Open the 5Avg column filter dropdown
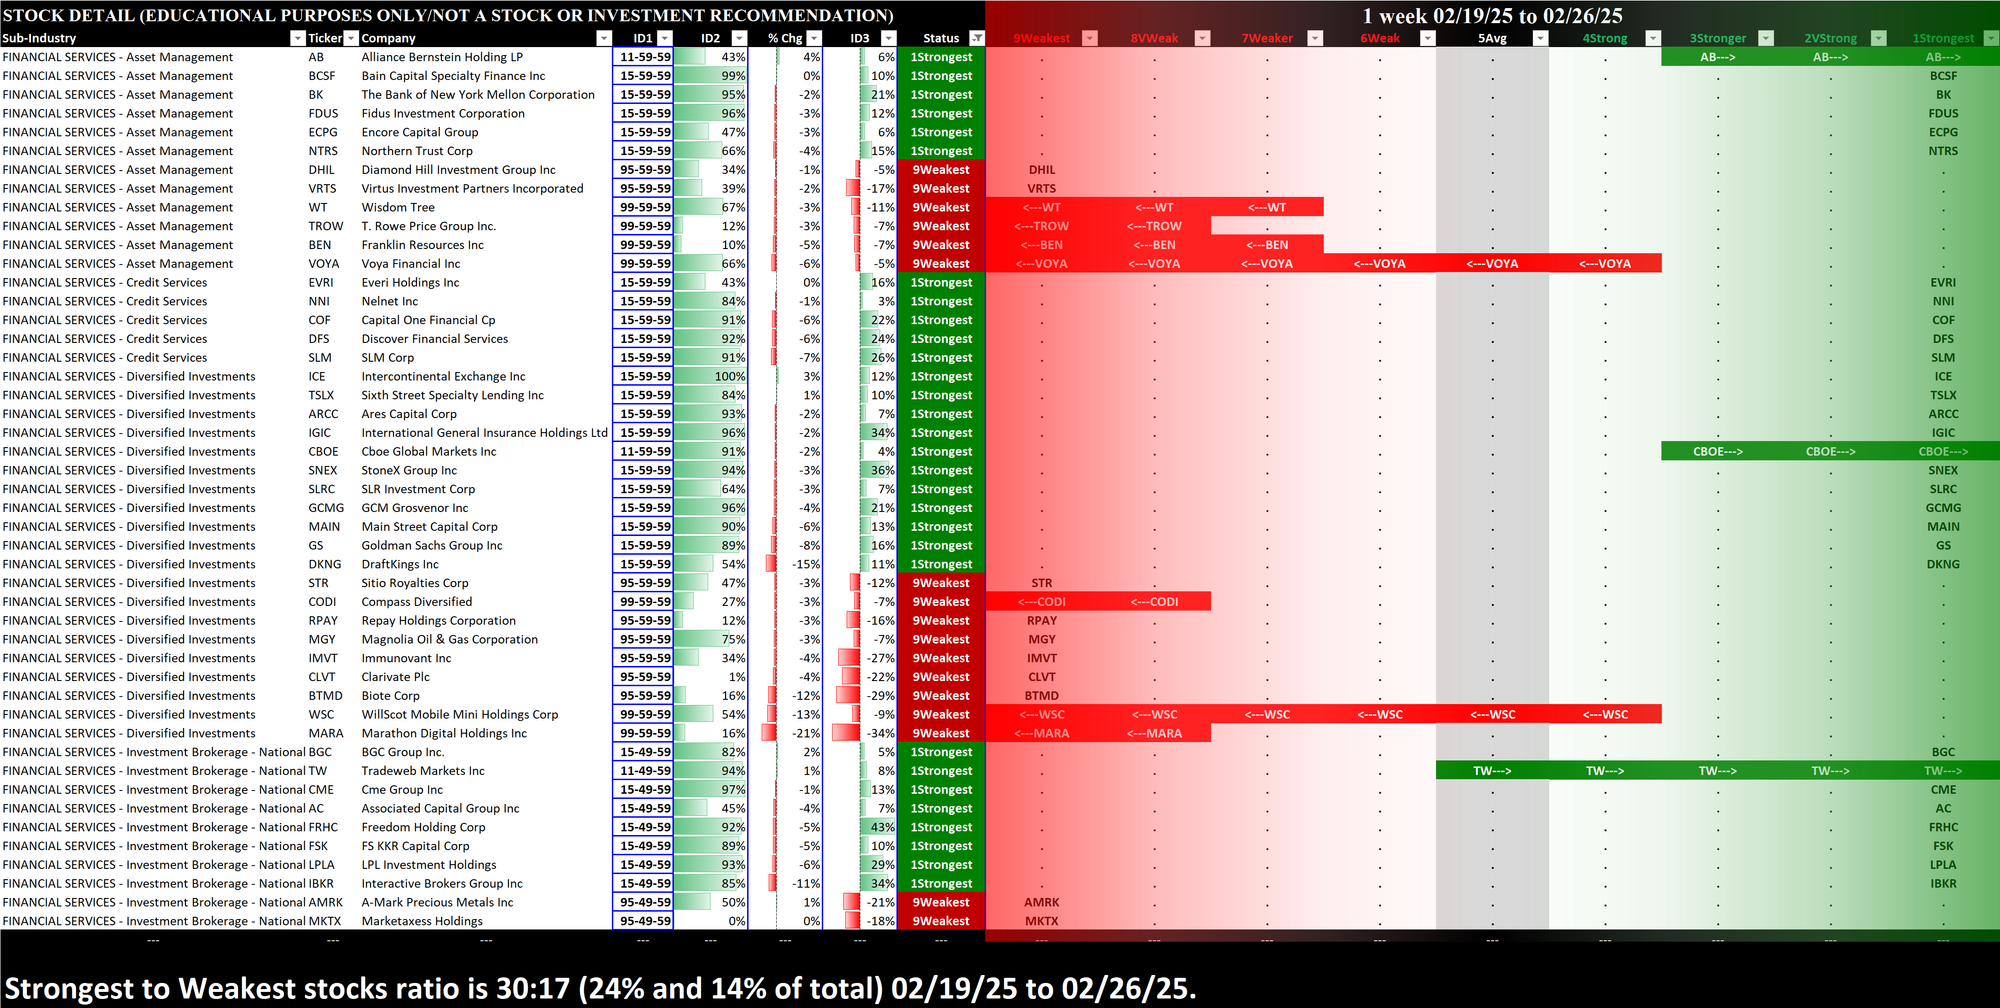This screenshot has width=2000, height=1008. pos(1541,38)
